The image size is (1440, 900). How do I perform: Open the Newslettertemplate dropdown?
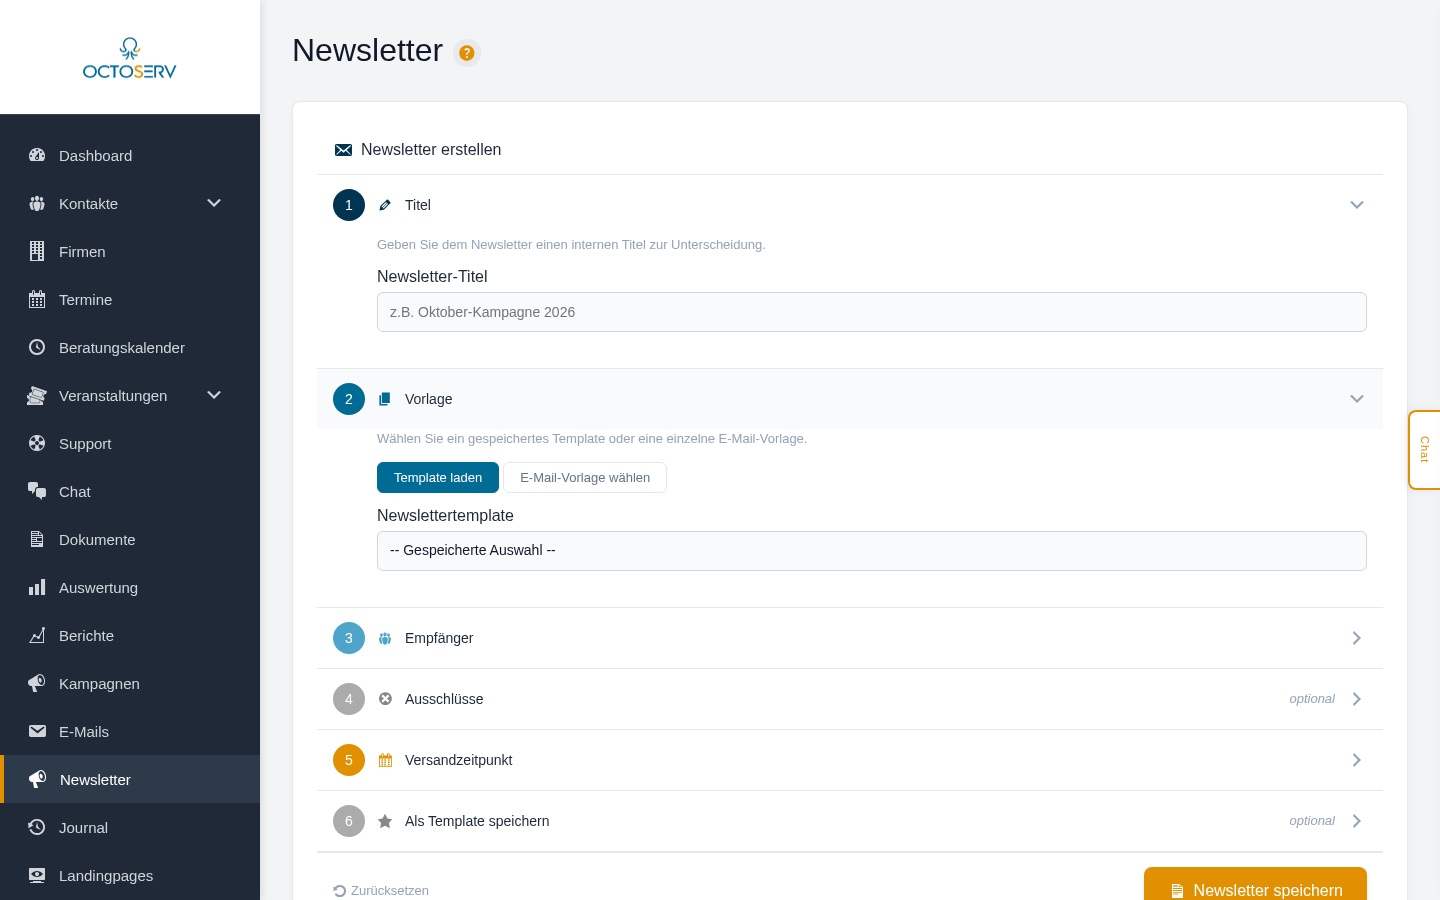[872, 551]
